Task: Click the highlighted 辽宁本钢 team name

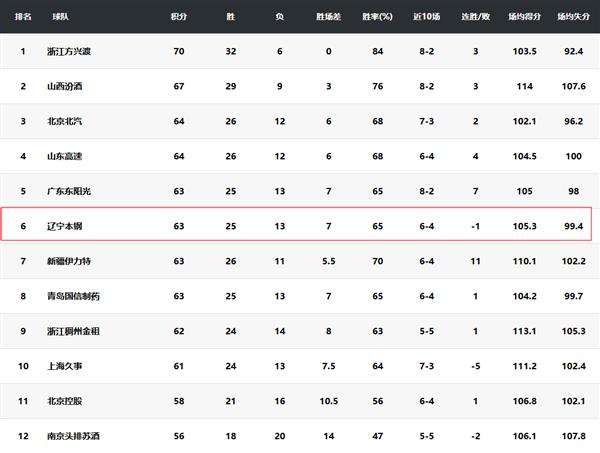Action: tap(62, 225)
